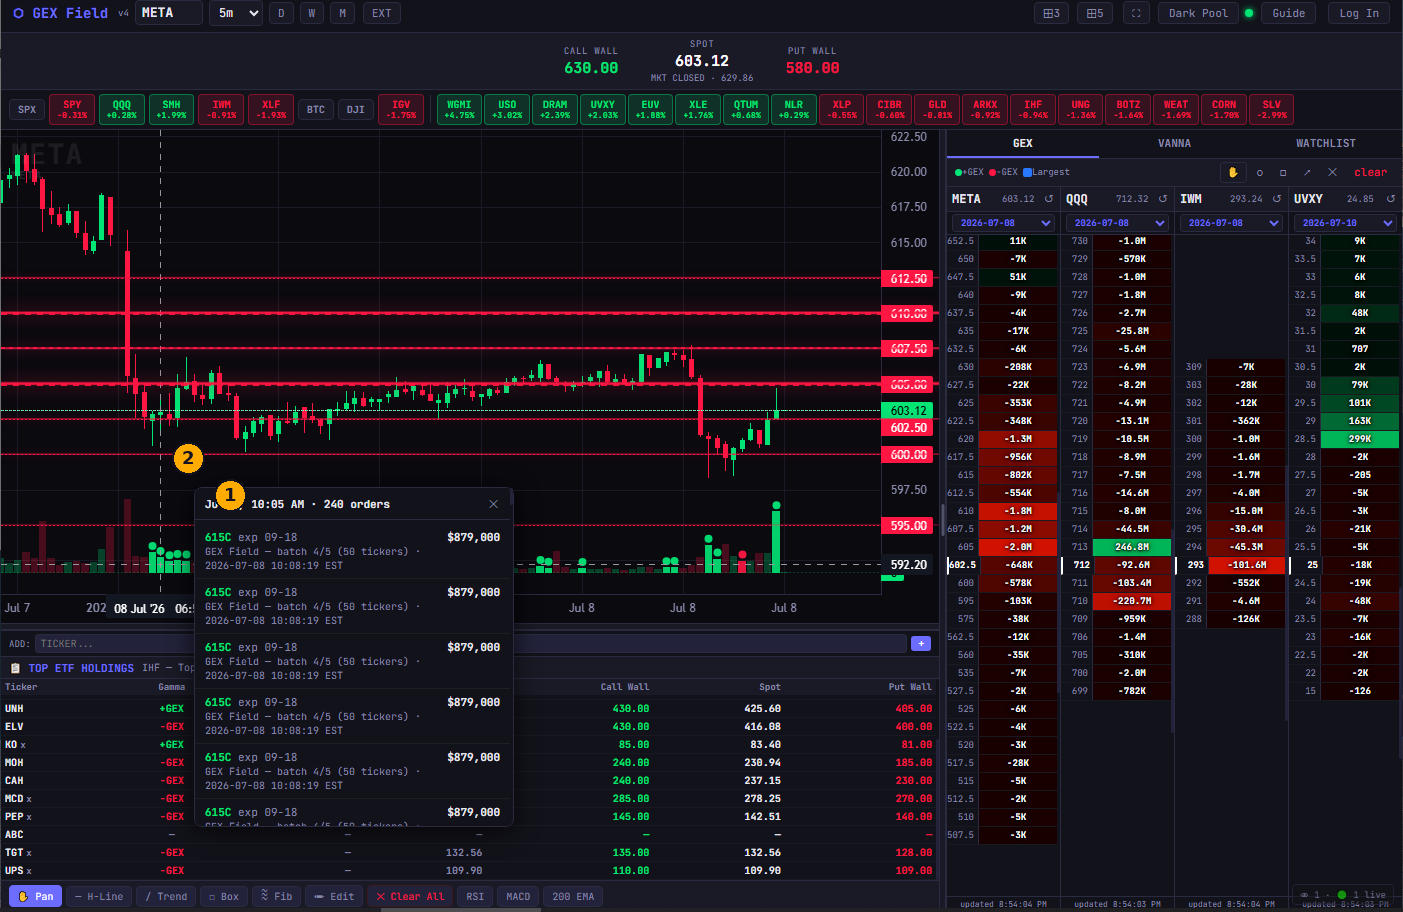Image resolution: width=1403 pixels, height=912 pixels.
Task: Refresh the UVXY GEX column
Action: (x=1391, y=199)
